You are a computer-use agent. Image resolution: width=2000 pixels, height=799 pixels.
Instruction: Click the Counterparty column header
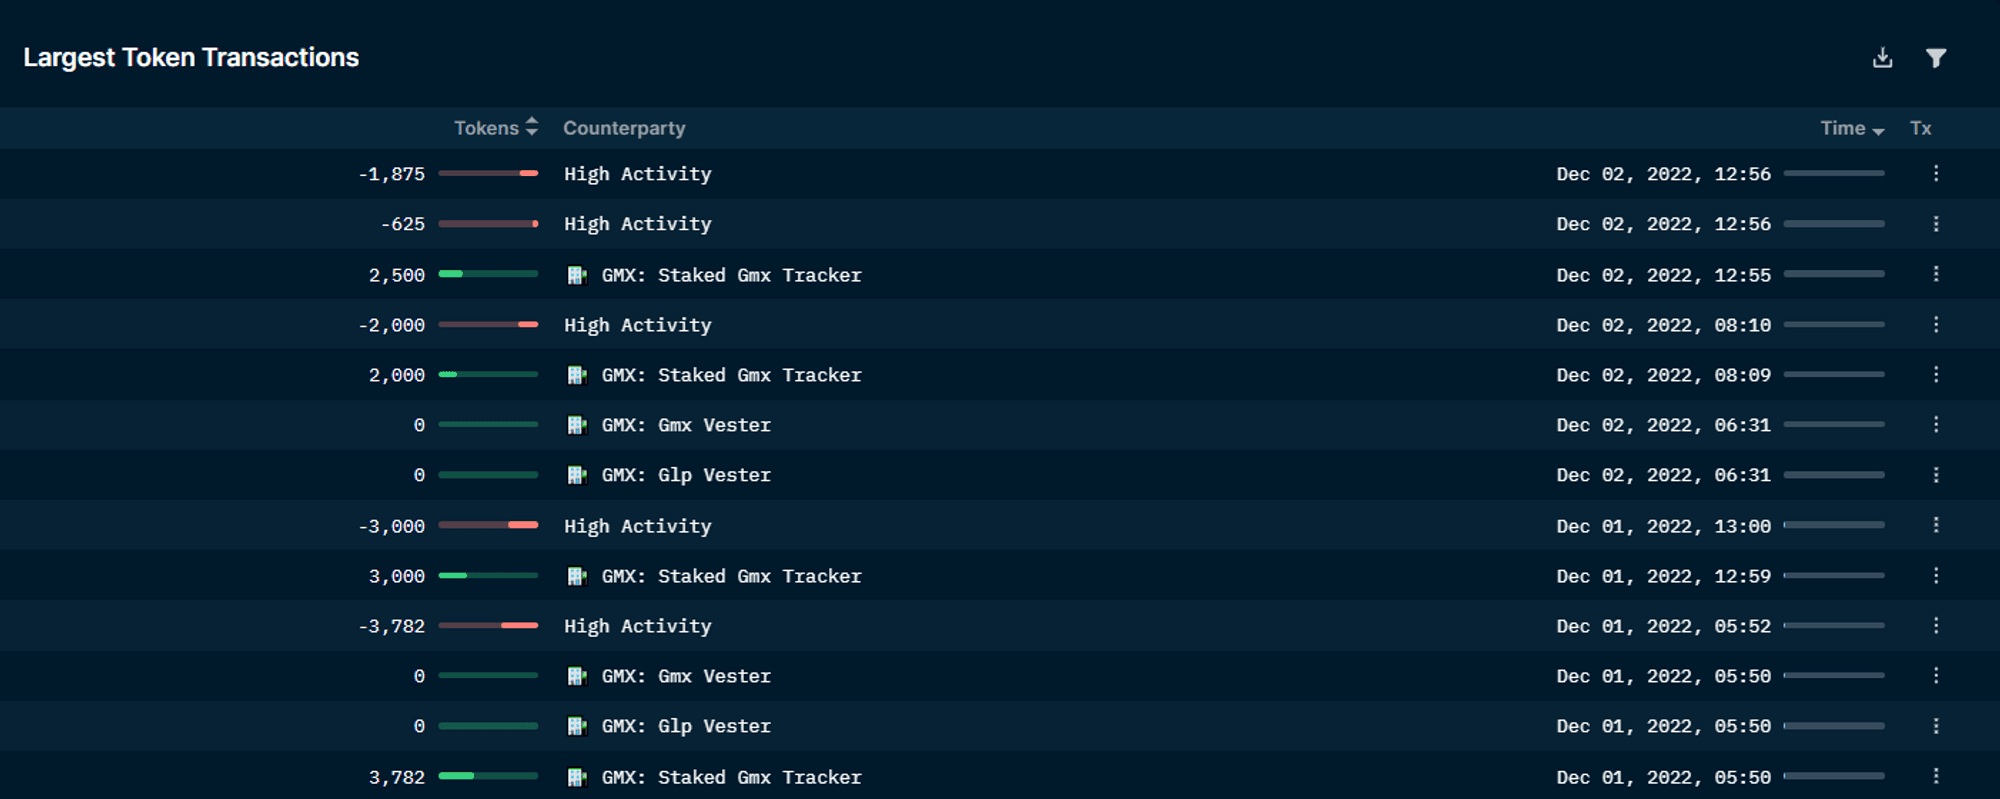[624, 128]
